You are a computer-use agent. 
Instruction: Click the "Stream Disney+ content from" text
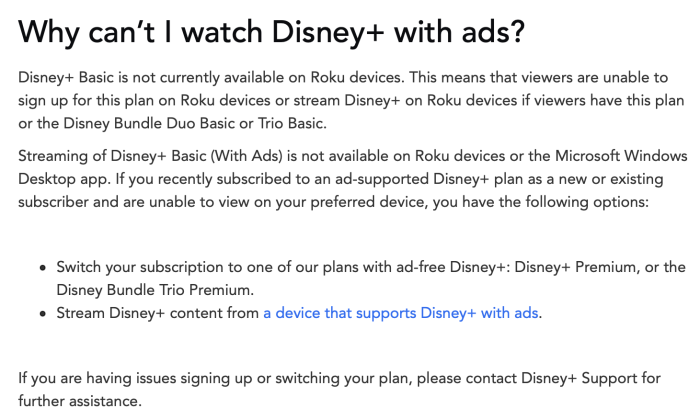click(x=157, y=314)
